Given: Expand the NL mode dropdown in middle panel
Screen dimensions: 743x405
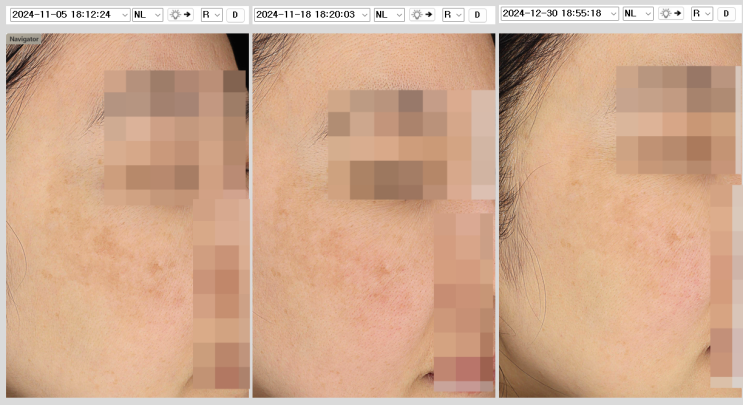Looking at the screenshot, I should coord(389,15).
